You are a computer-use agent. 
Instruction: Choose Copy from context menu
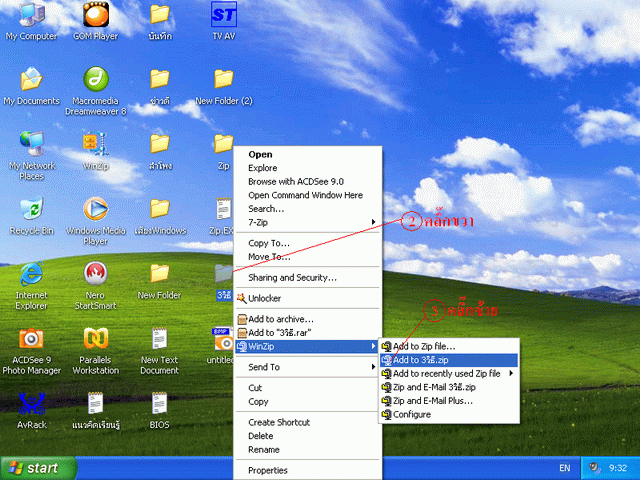[x=308, y=402]
